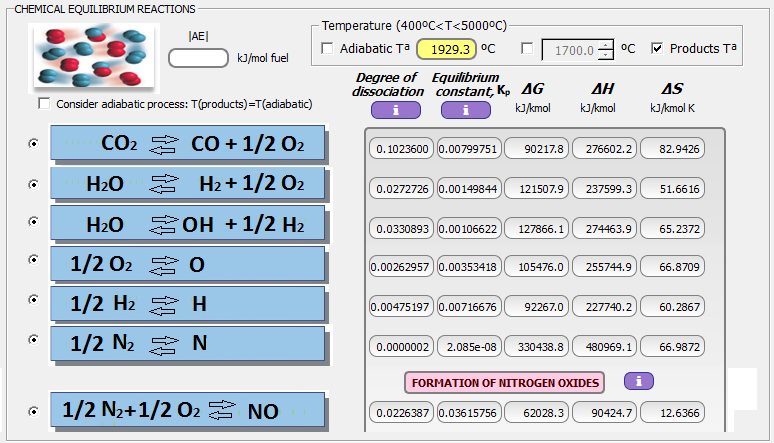Toggle the Products Tª checkbox
Image resolution: width=774 pixels, height=443 pixels.
tap(657, 48)
